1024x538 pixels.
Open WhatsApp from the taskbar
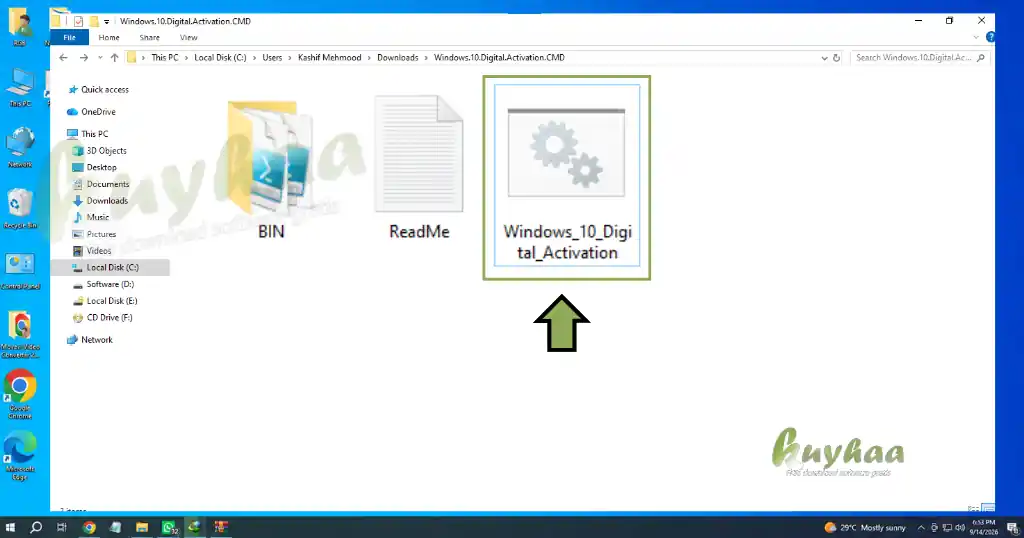point(169,527)
